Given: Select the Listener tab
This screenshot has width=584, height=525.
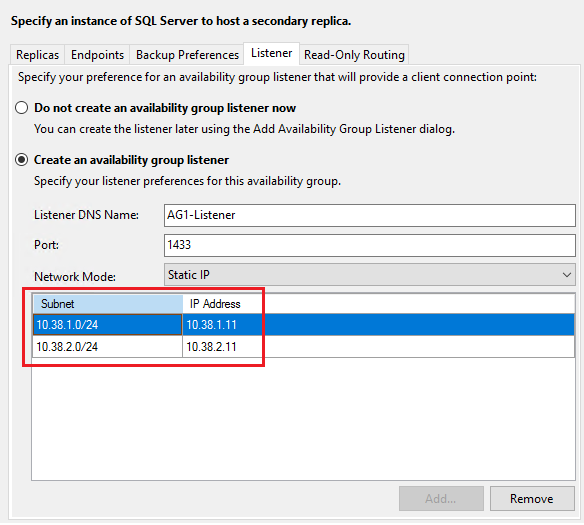Looking at the screenshot, I should 272,53.
